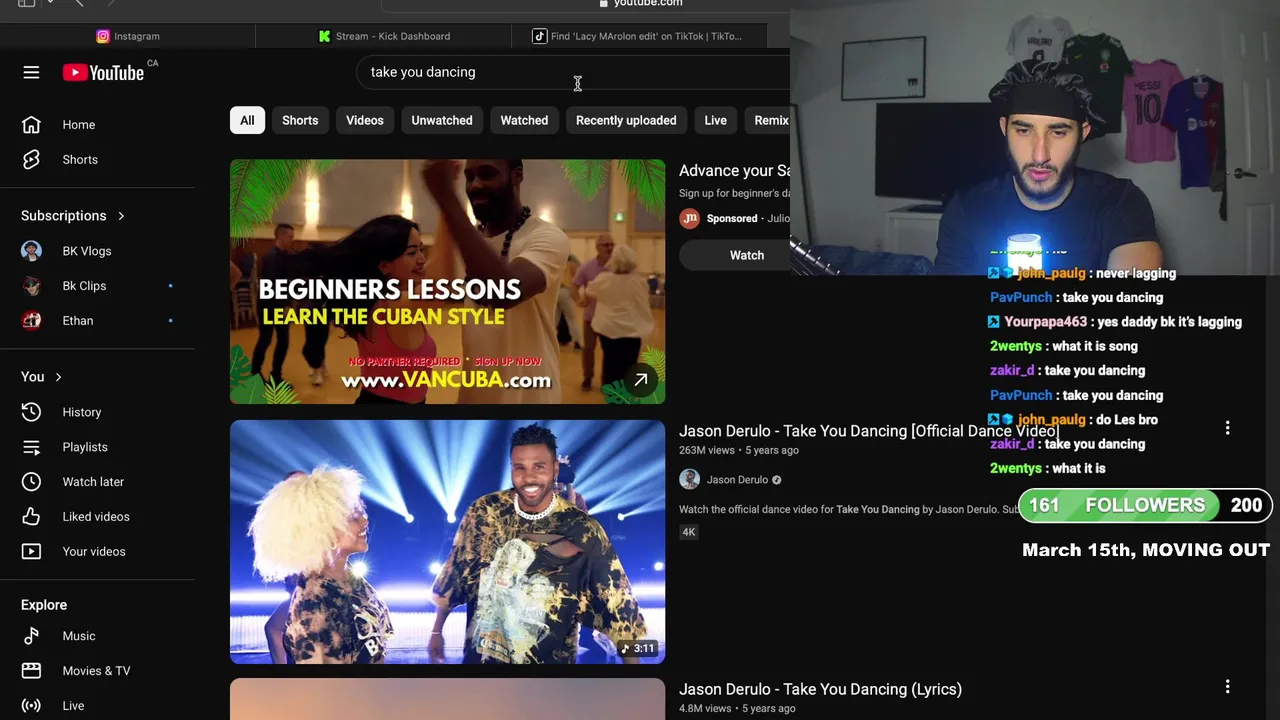Click the Shorts sidebar label text

tap(80, 160)
